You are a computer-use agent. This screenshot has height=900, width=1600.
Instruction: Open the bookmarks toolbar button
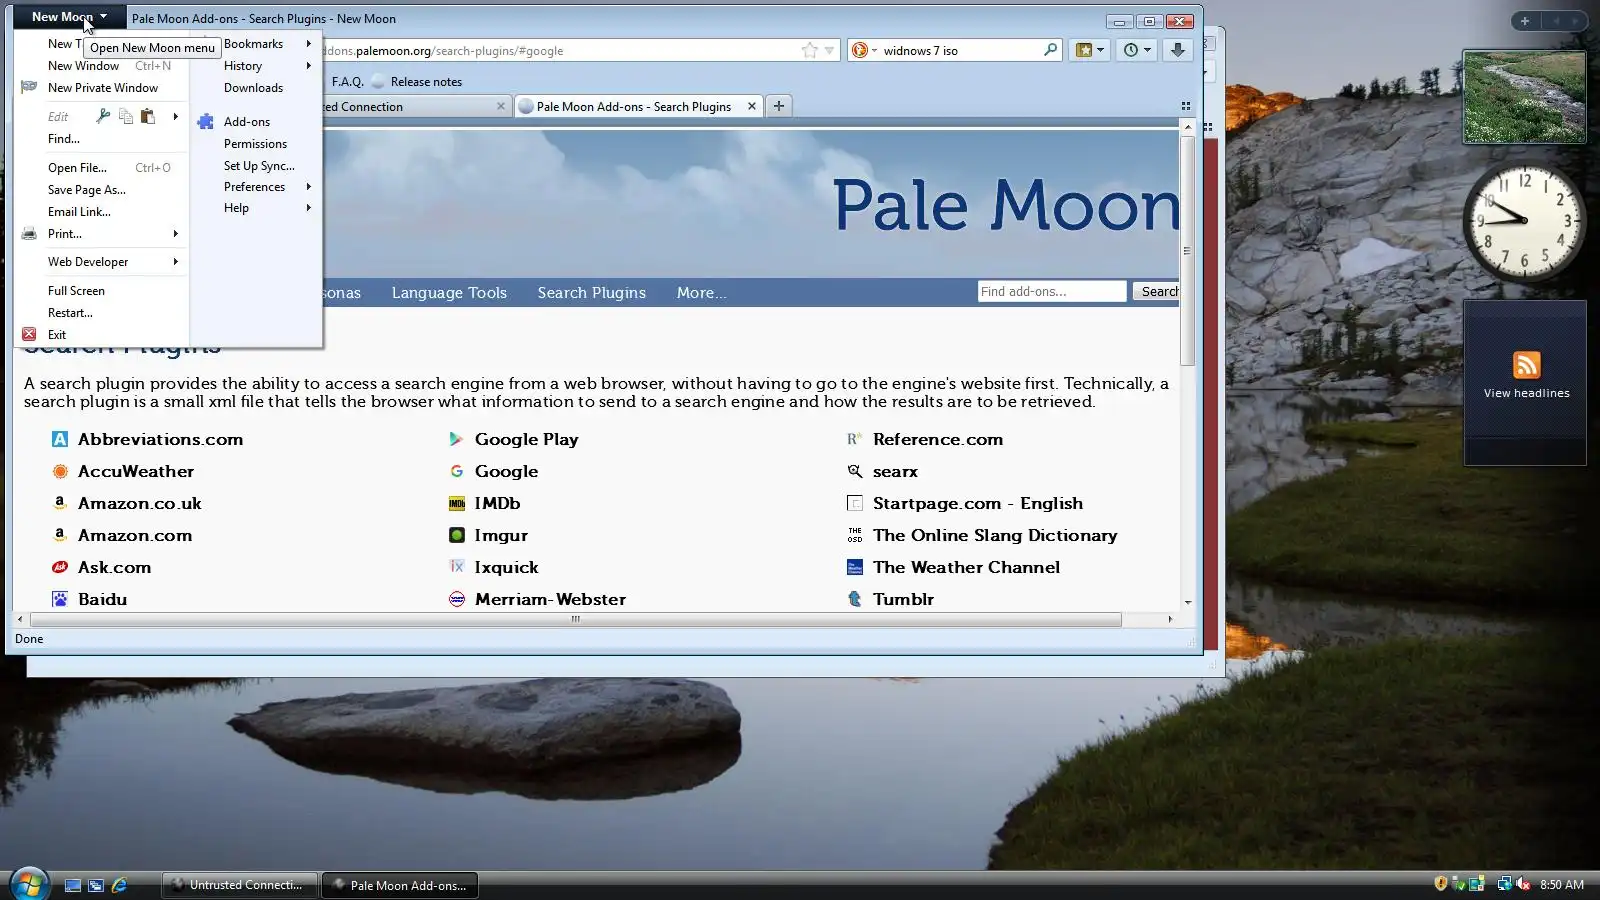click(x=1088, y=50)
